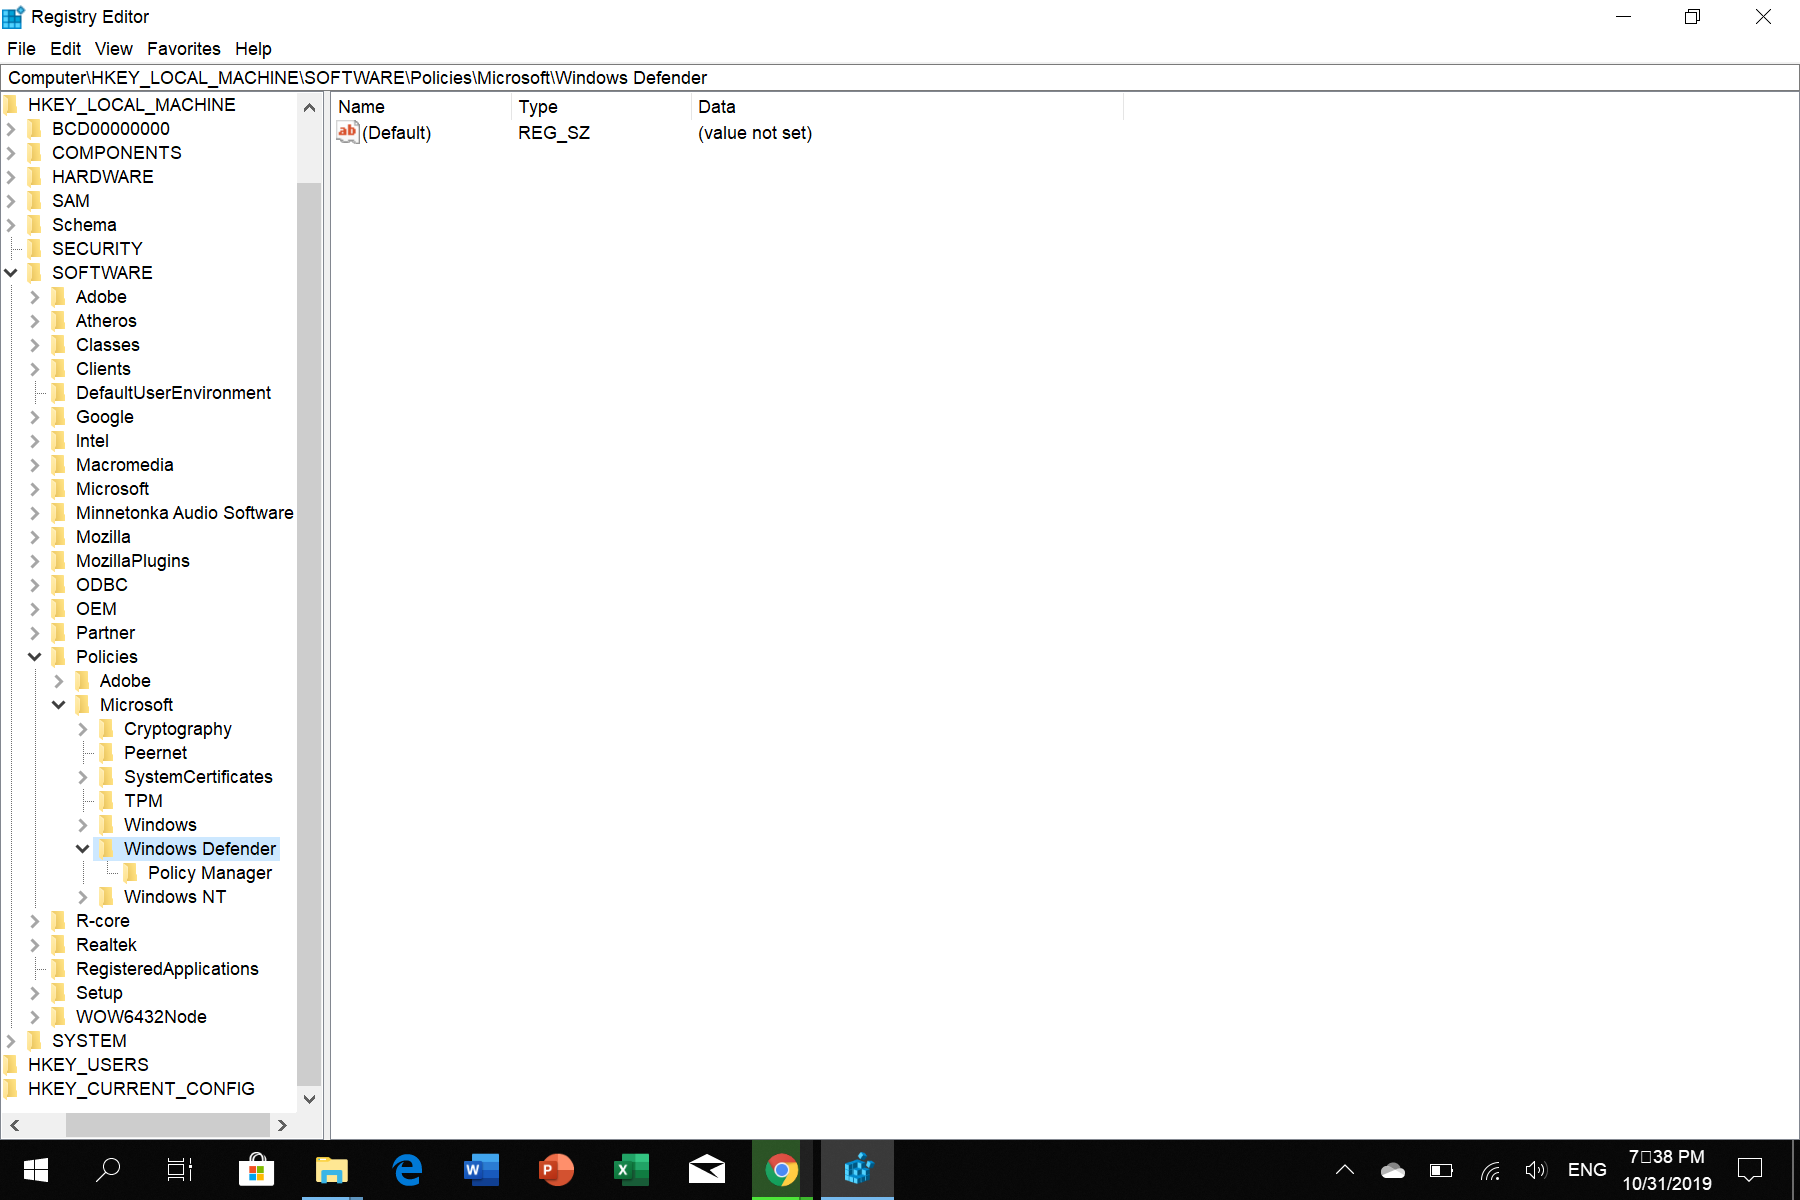The width and height of the screenshot is (1800, 1200).
Task: Open Excel from taskbar
Action: pyautogui.click(x=632, y=1170)
